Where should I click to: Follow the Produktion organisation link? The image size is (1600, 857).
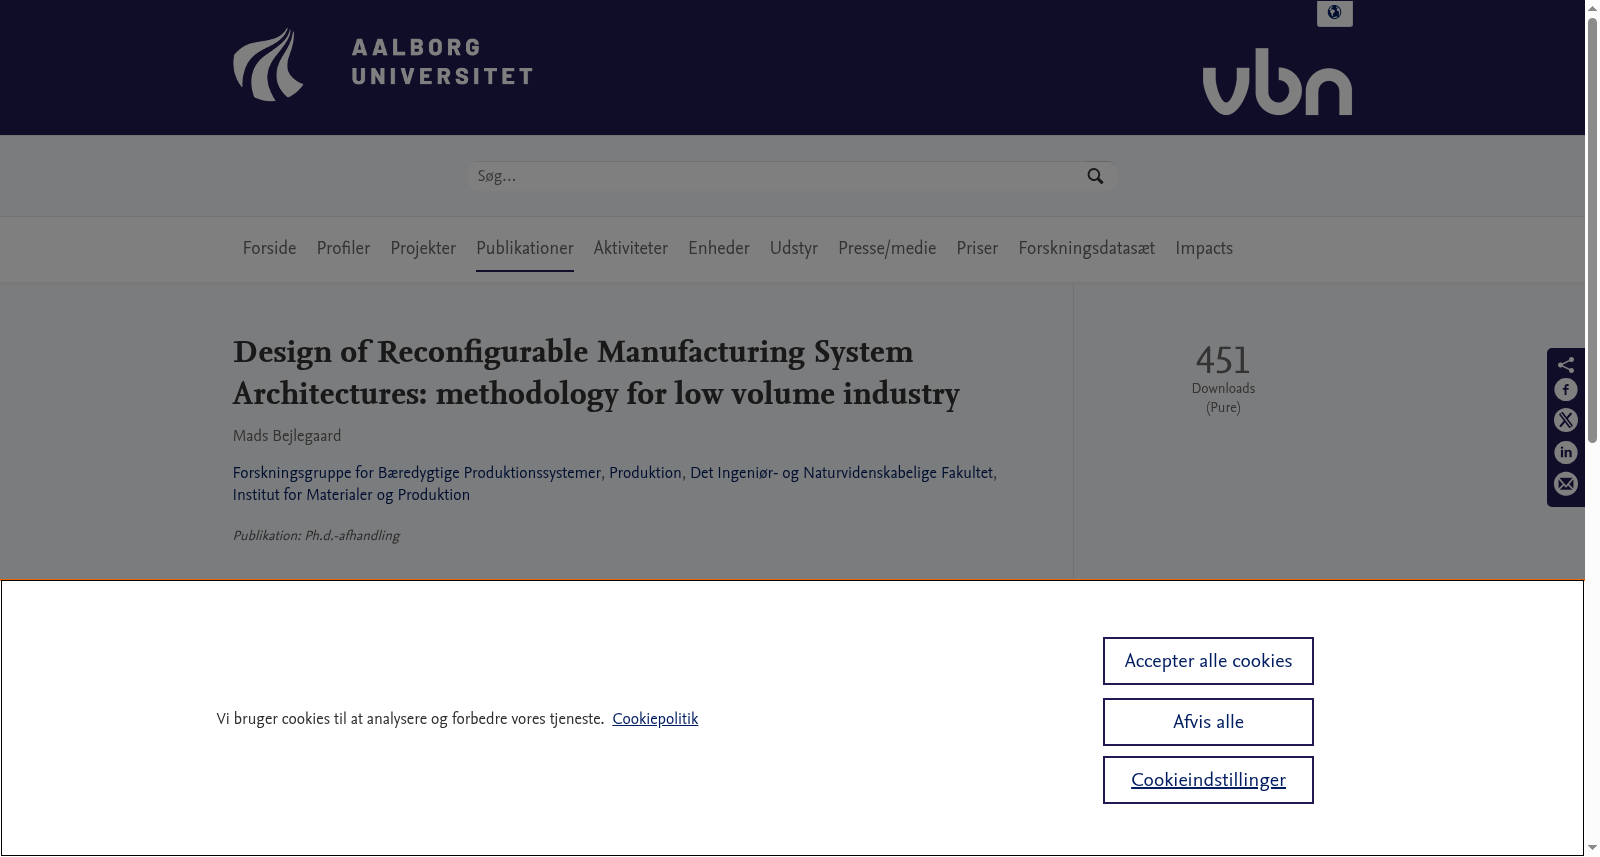(645, 473)
